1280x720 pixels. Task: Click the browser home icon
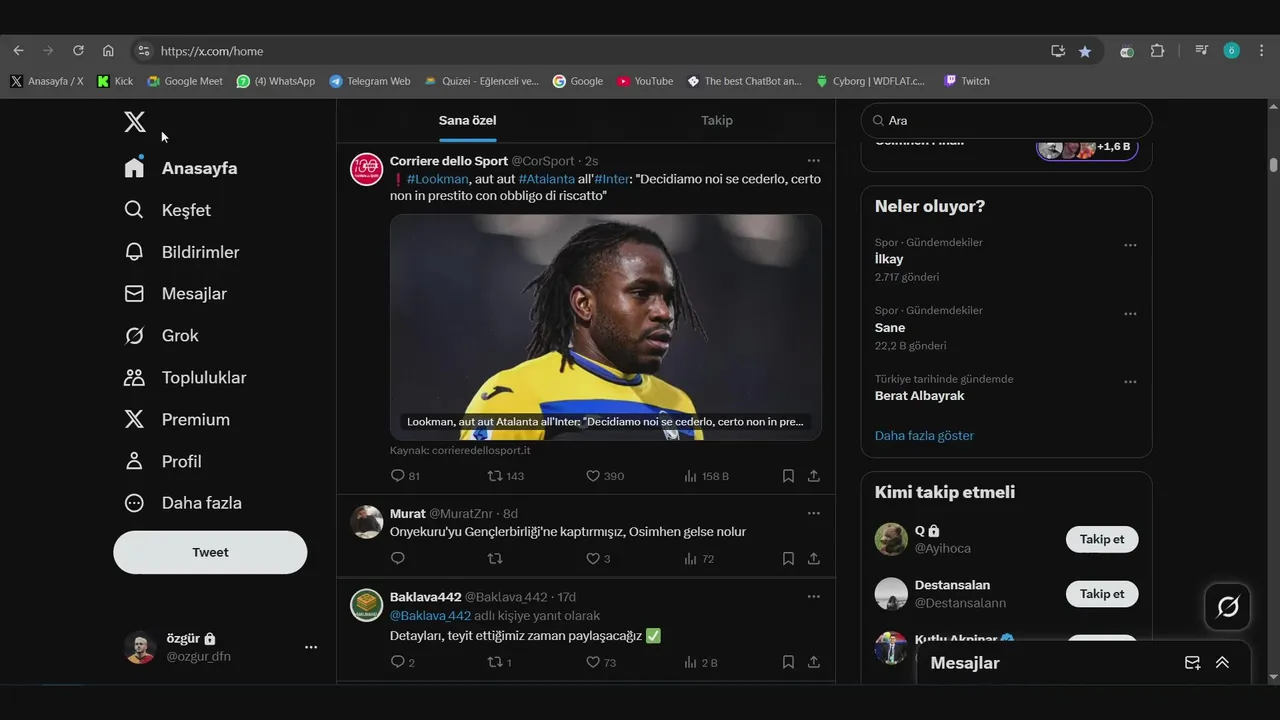[x=108, y=51]
